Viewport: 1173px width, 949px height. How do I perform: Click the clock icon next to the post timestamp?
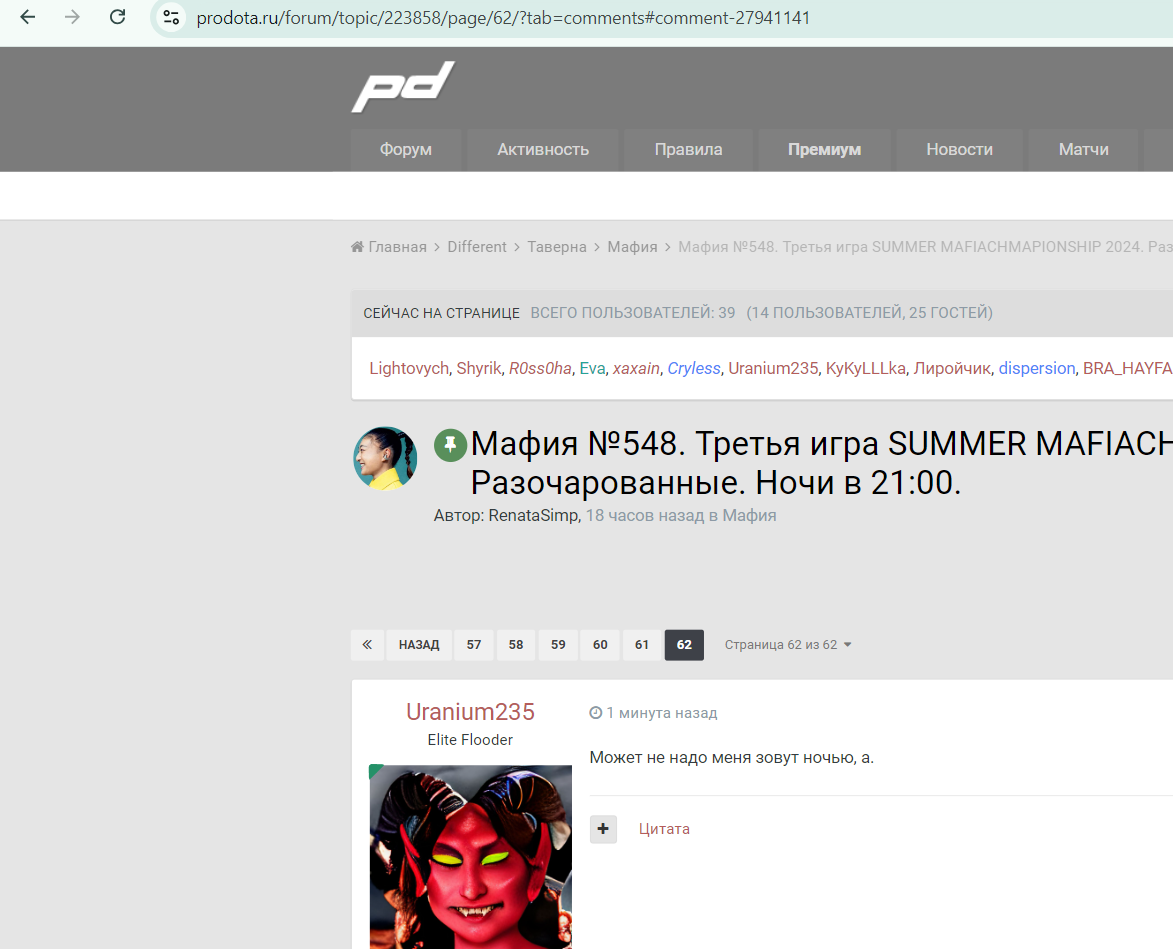coord(596,712)
